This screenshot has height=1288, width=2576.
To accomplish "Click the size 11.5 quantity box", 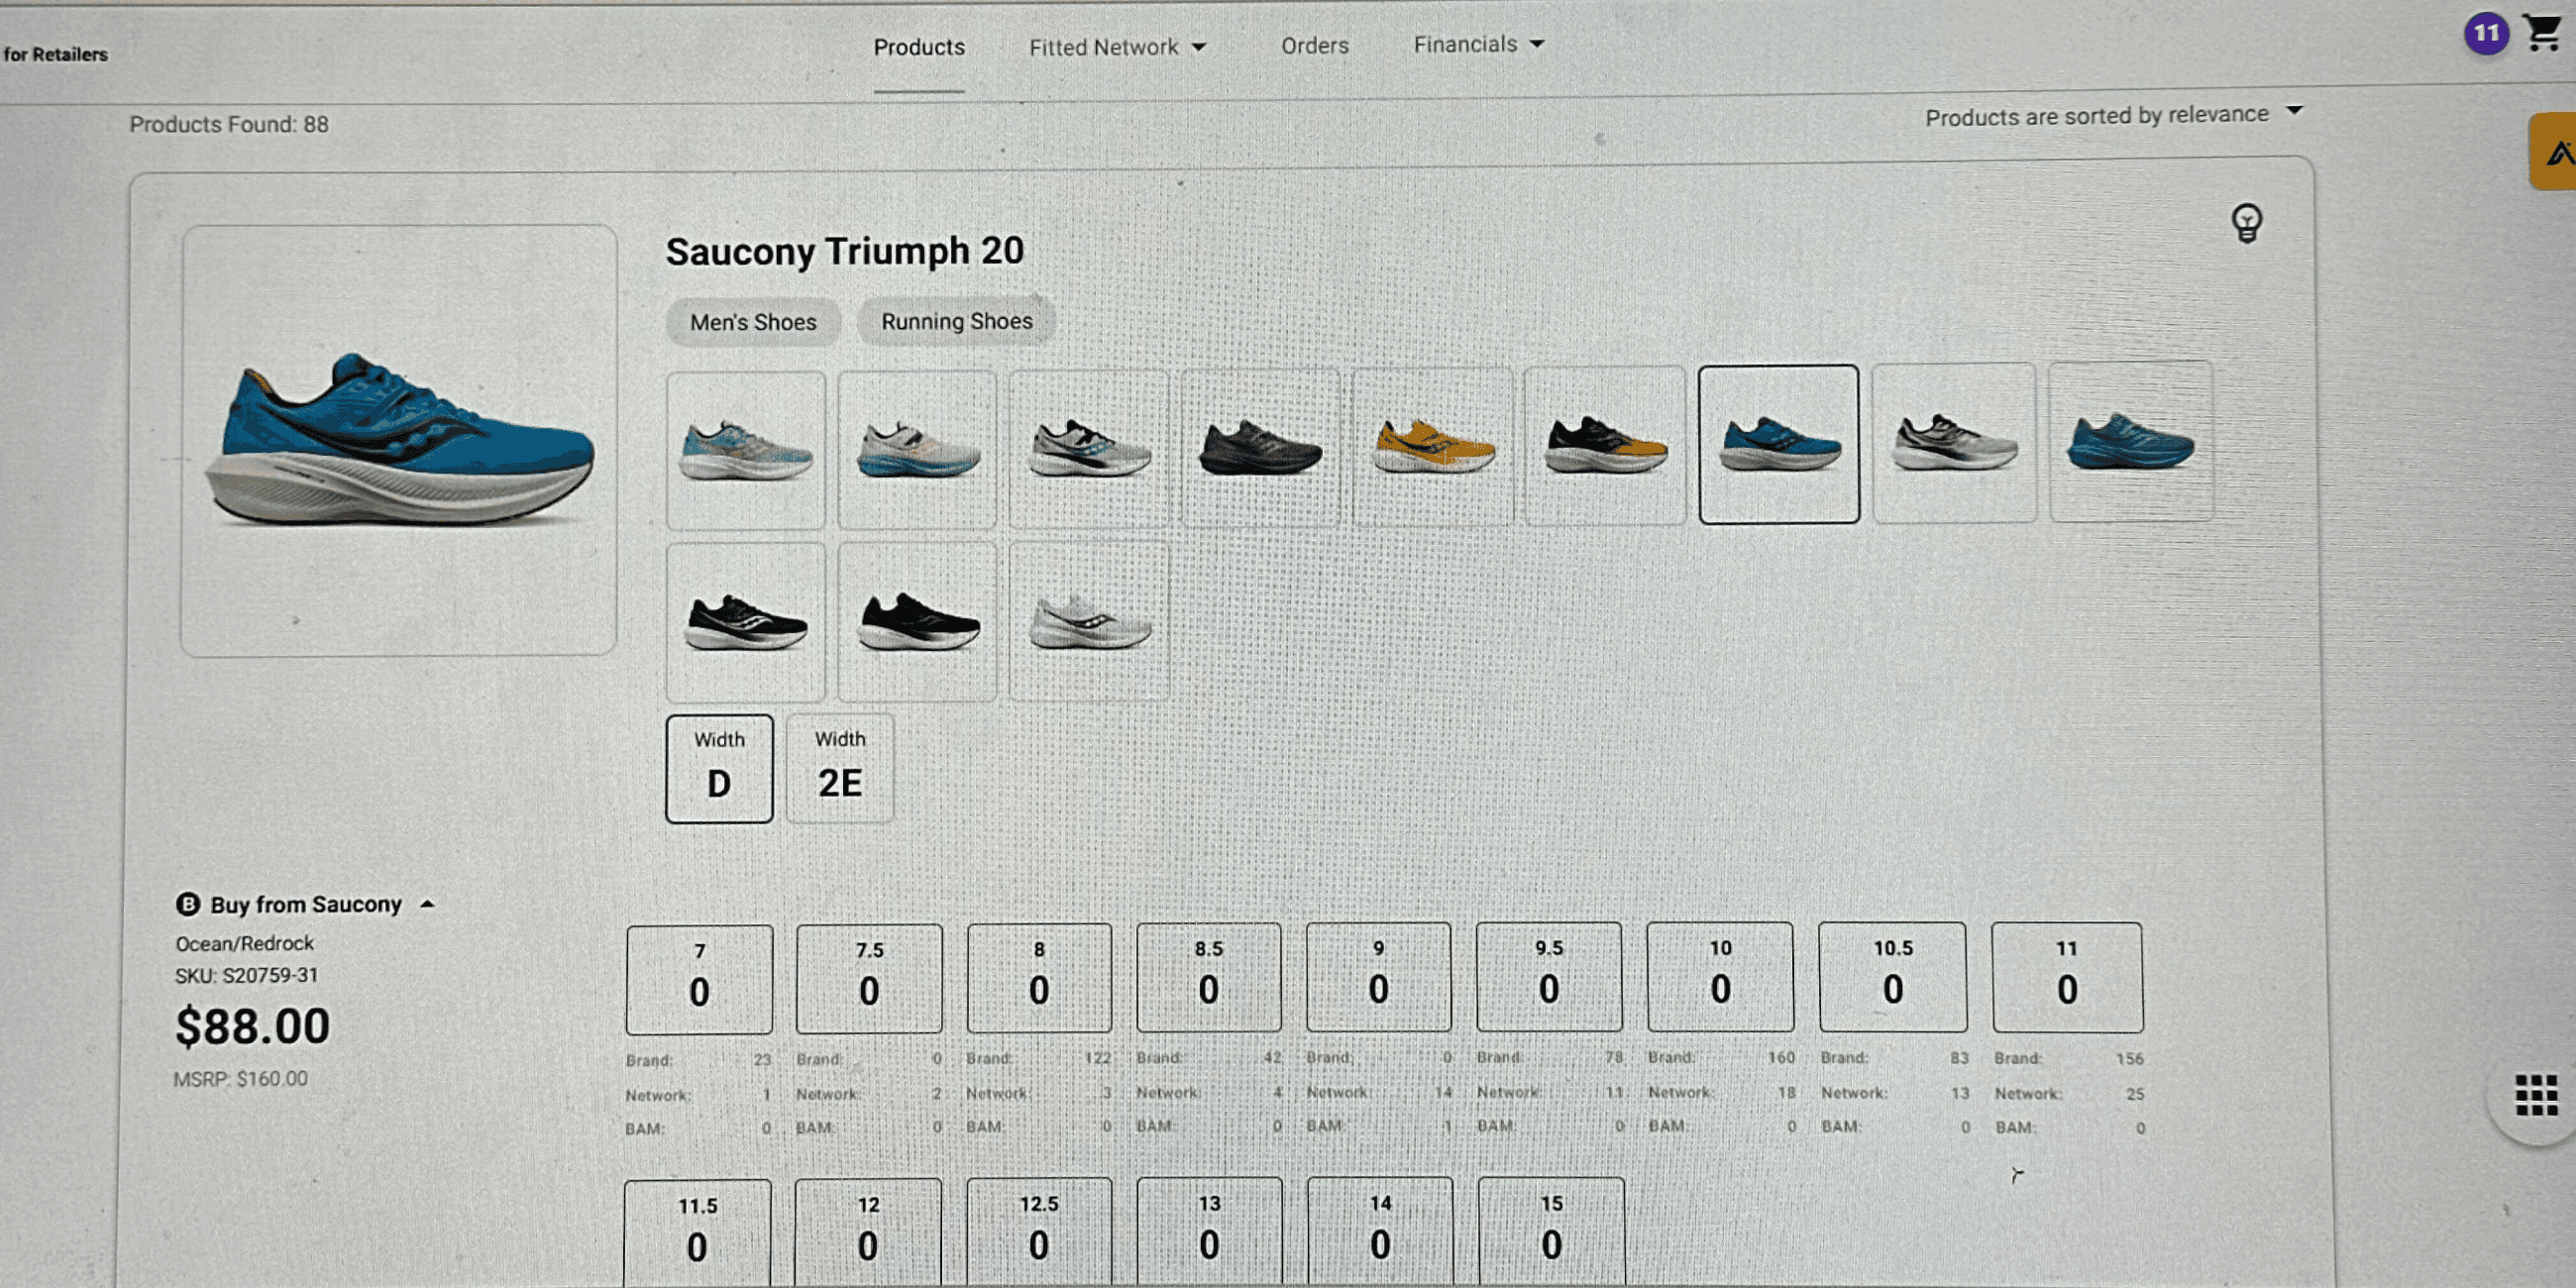I will (x=697, y=1234).
